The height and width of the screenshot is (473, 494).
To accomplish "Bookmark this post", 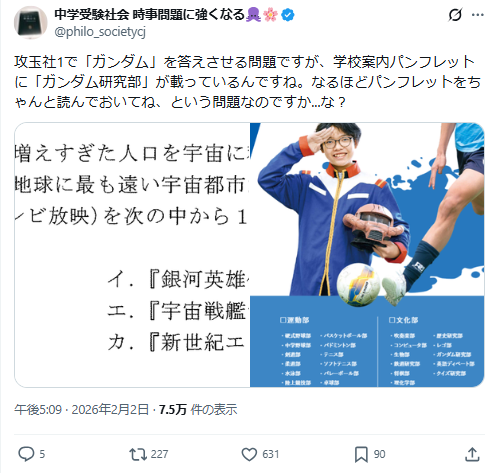I will 361,454.
